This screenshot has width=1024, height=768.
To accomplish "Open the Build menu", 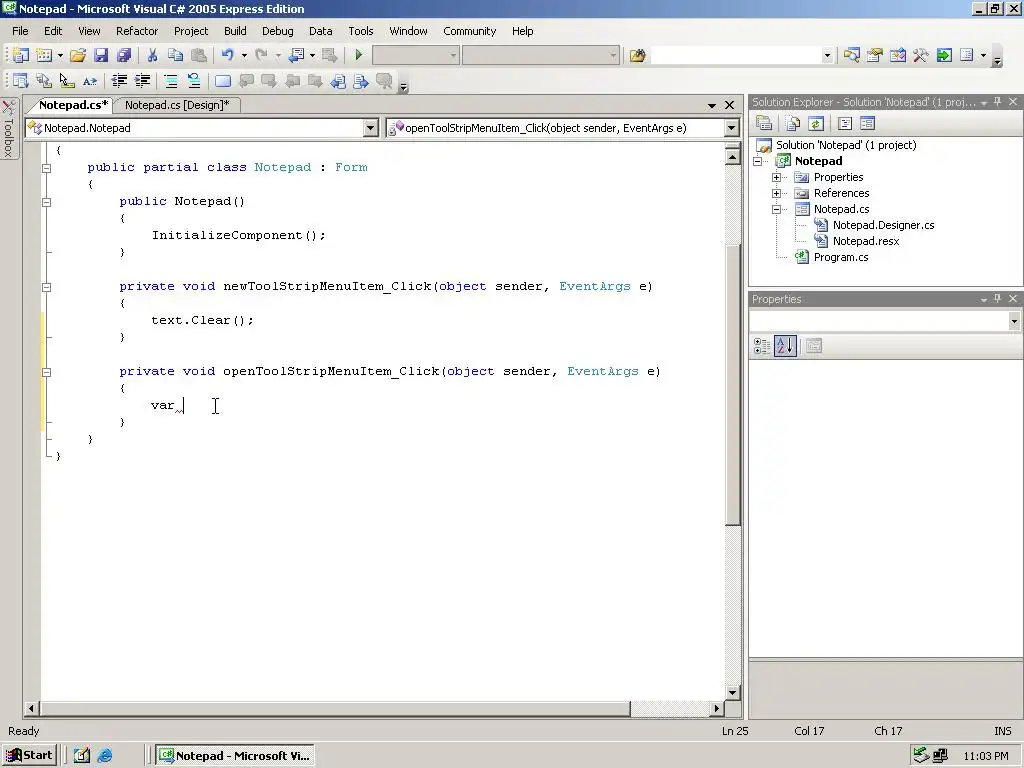I will coord(235,31).
